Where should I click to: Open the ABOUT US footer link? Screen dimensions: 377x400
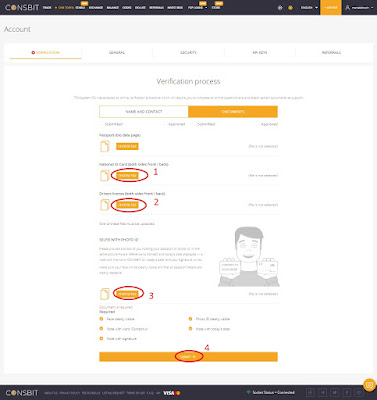[51, 393]
